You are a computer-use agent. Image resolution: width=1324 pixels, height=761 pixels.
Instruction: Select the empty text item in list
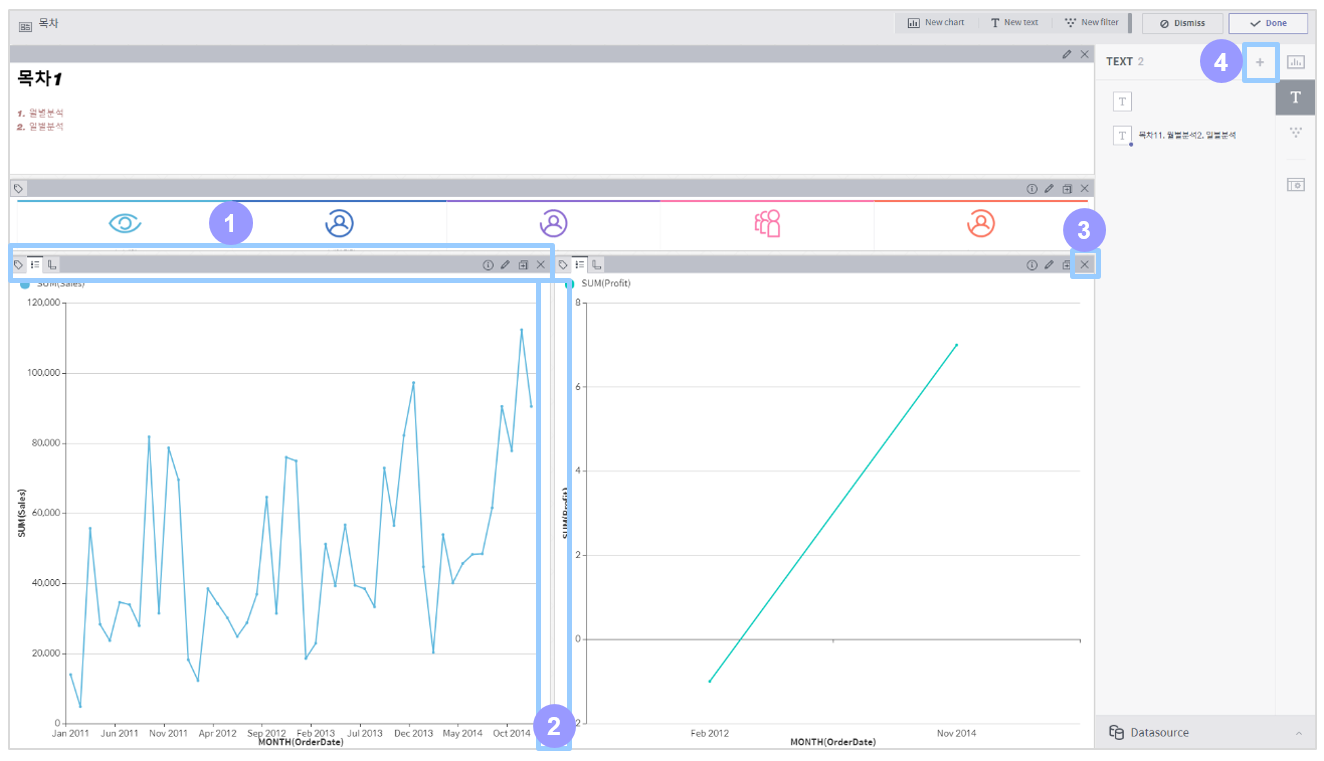(x=1122, y=101)
